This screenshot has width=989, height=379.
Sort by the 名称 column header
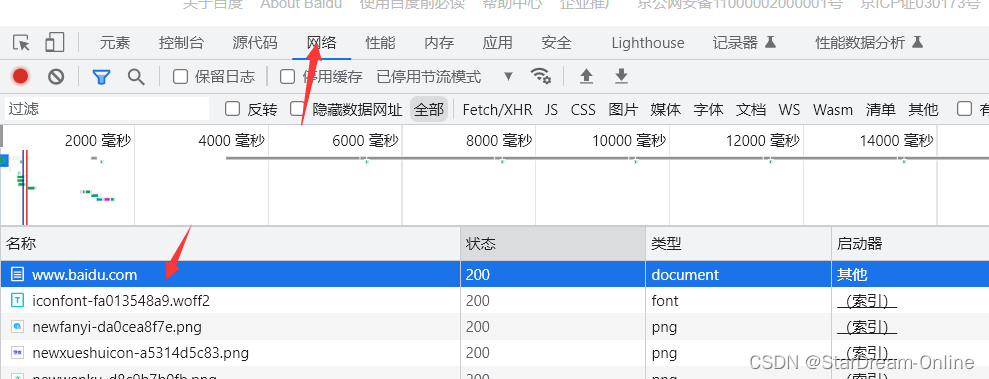click(230, 243)
